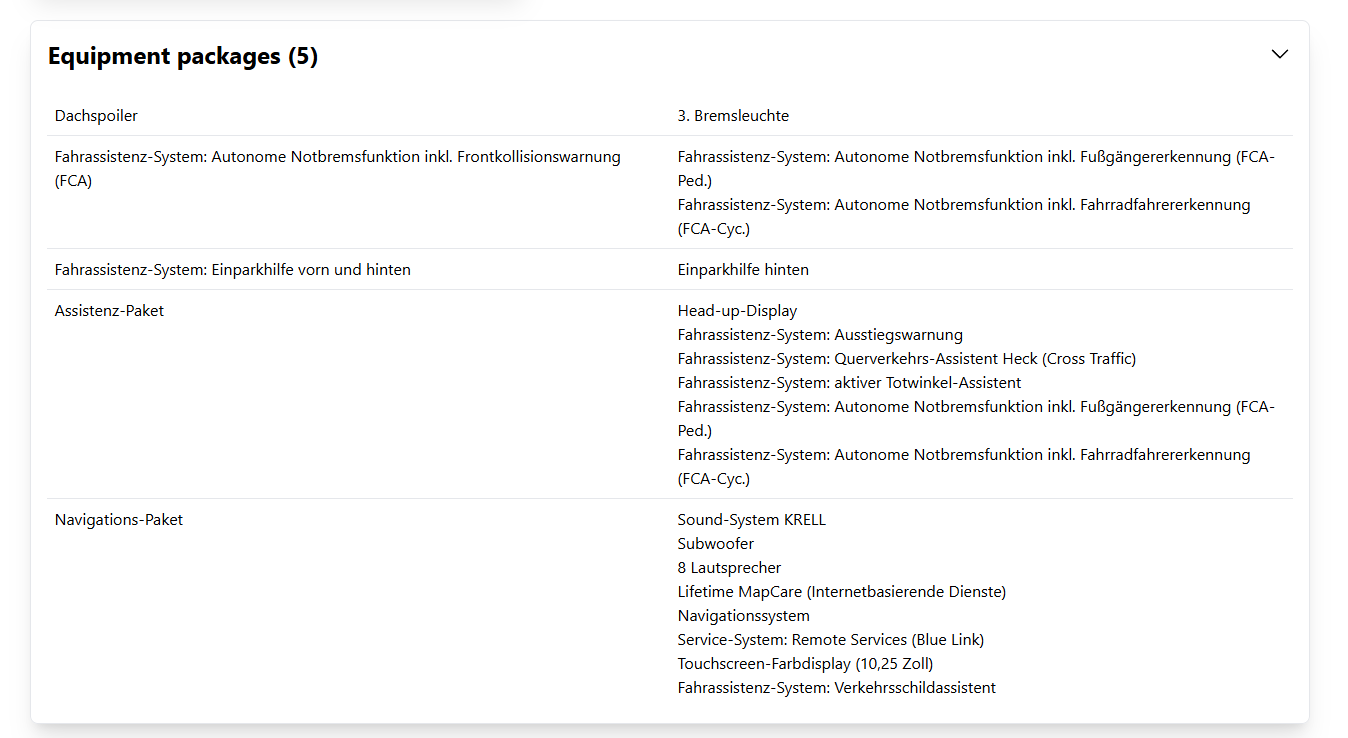Click the Lifetime MapCare feature line

(x=841, y=592)
